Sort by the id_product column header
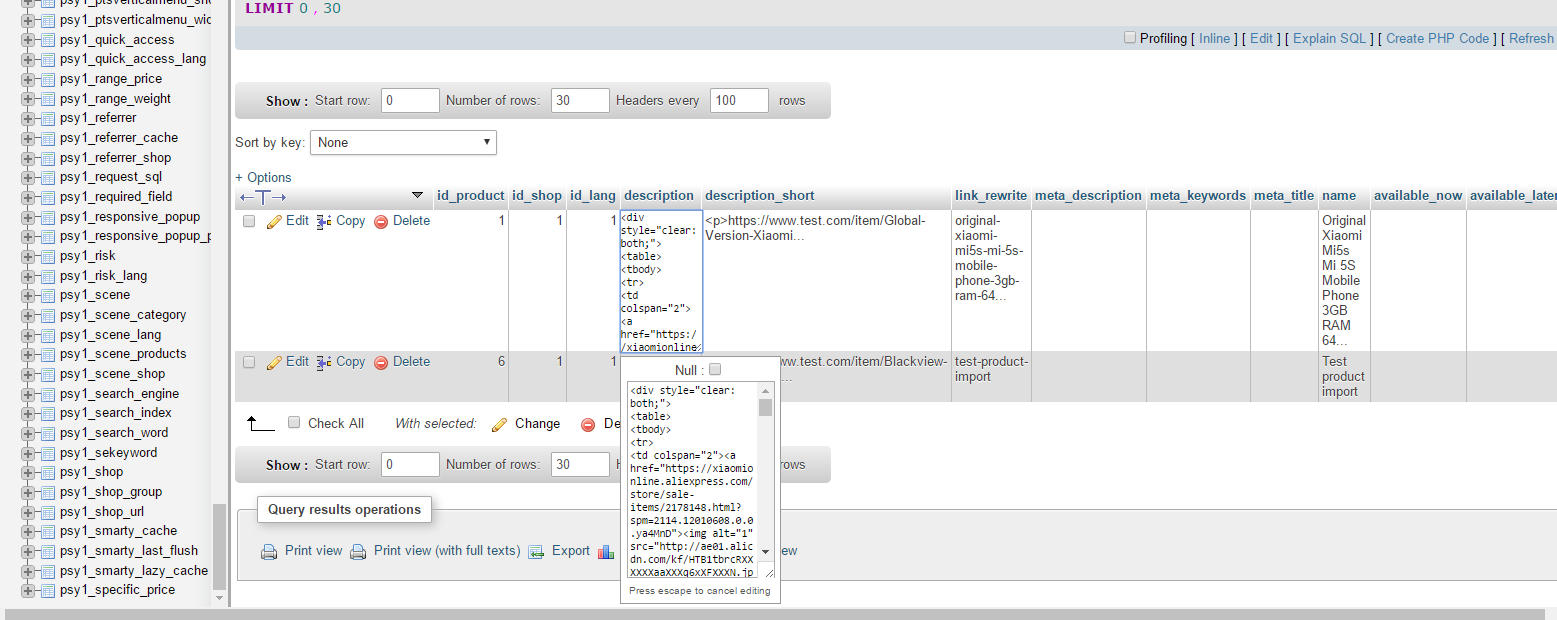 coord(470,196)
